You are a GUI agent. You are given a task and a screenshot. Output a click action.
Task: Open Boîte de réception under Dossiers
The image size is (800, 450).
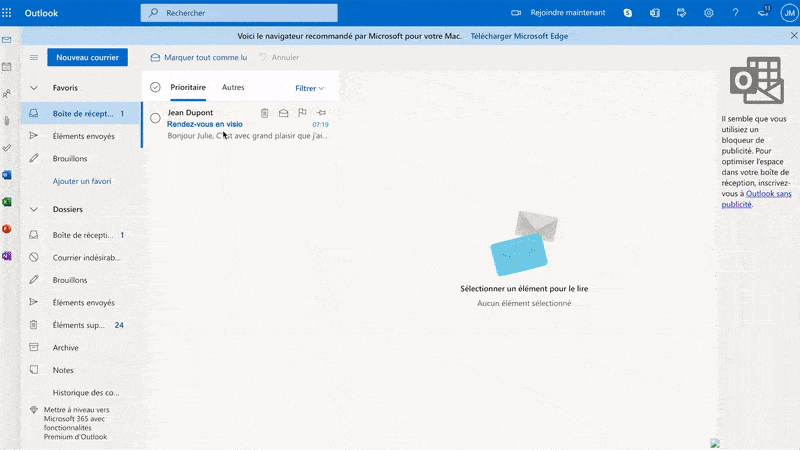(x=81, y=235)
